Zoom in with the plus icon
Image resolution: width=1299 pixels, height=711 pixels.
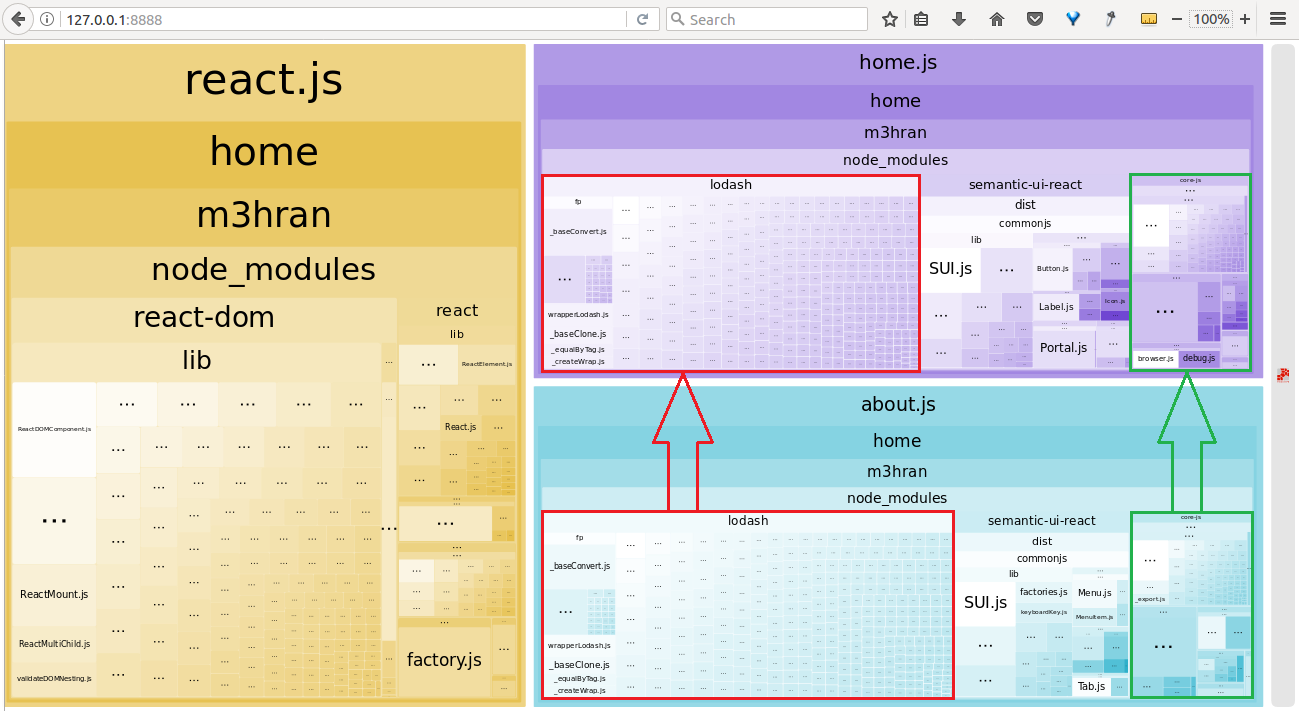click(1245, 19)
